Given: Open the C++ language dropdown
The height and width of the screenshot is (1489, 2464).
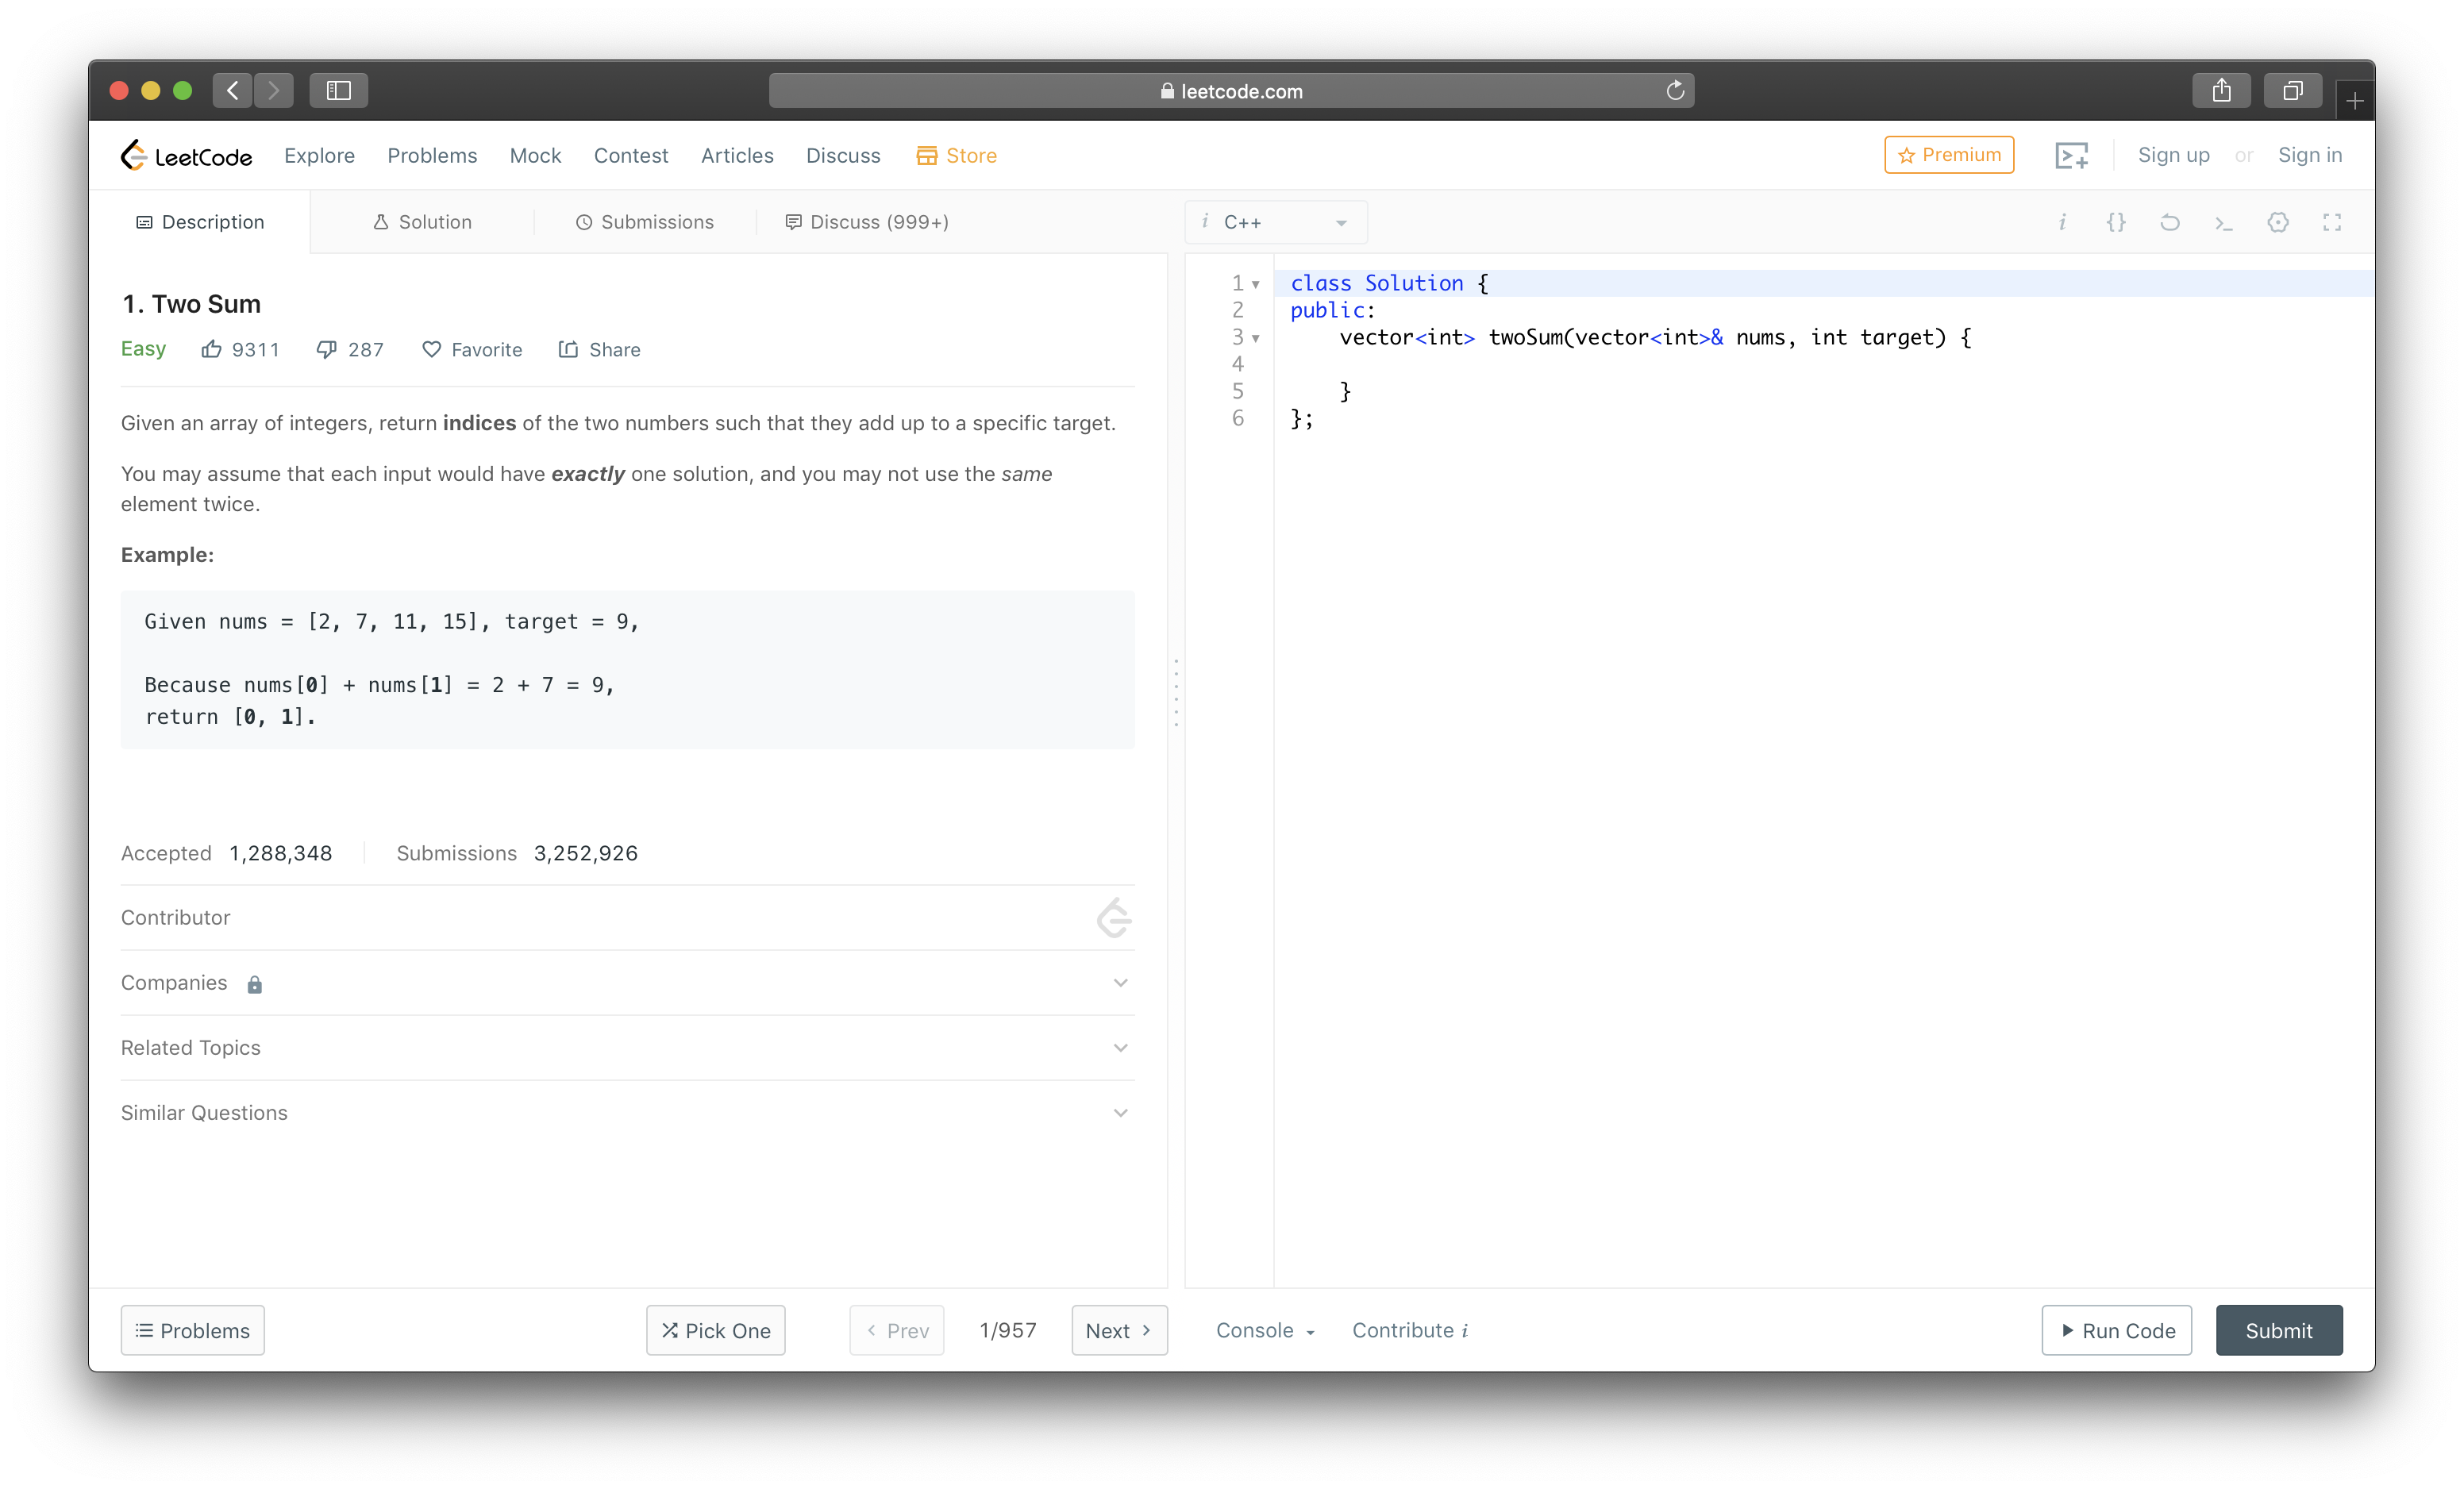Looking at the screenshot, I should (1276, 222).
